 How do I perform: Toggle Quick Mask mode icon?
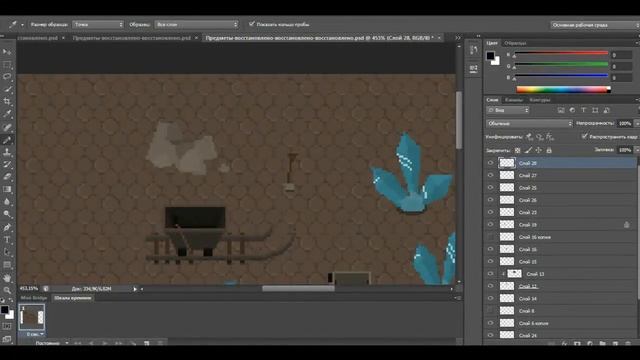[x=7, y=327]
